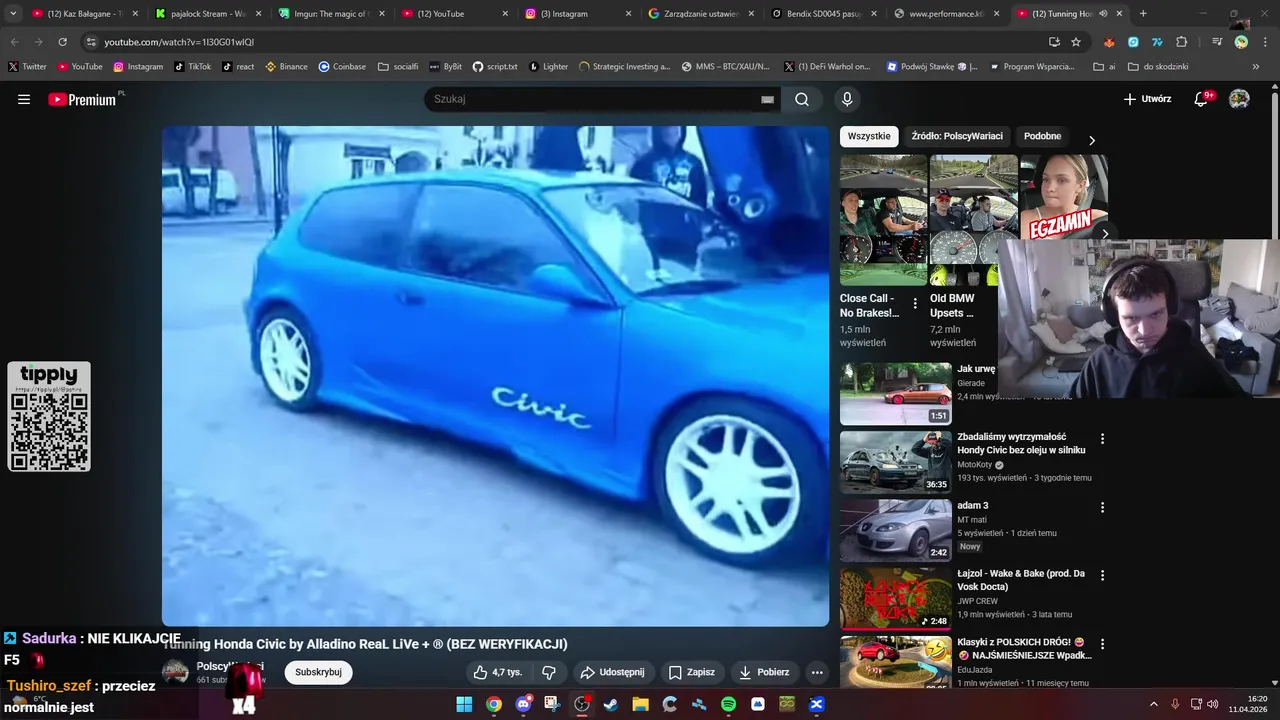The width and height of the screenshot is (1280, 720).
Task: Mute the Tunning Honda tab audio icon
Action: pos(1103,14)
